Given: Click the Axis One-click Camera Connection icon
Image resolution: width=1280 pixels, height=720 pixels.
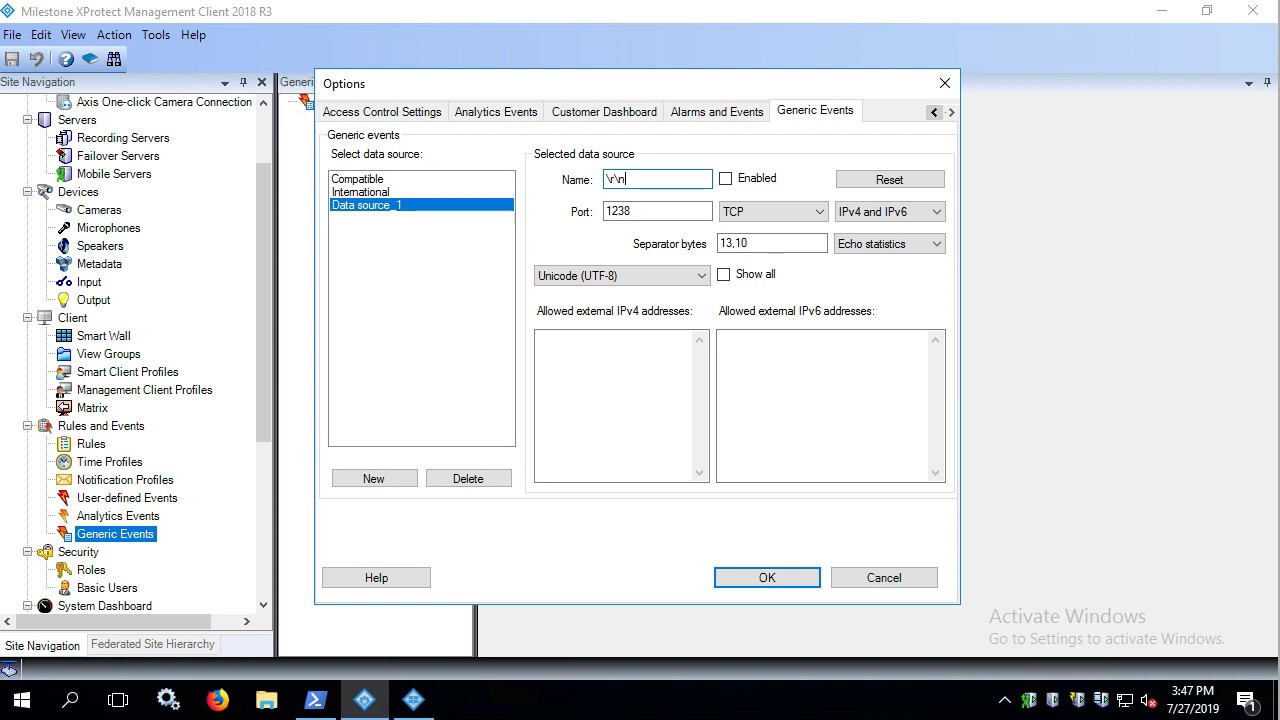Looking at the screenshot, I should click(64, 102).
